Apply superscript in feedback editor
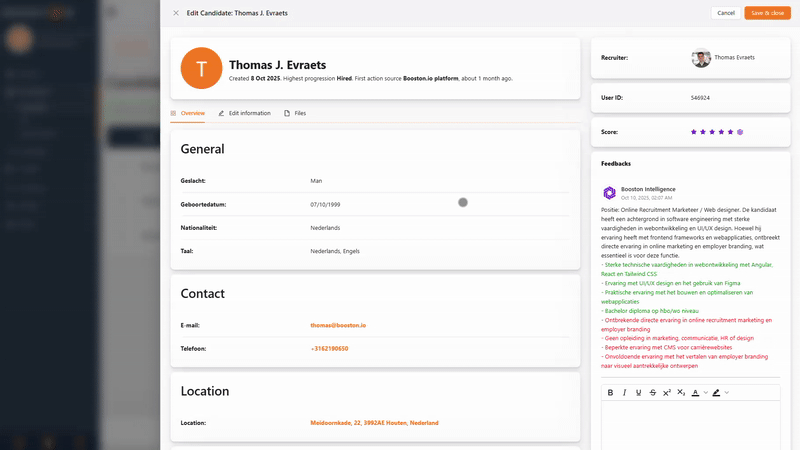This screenshot has height=450, width=800. (667, 392)
